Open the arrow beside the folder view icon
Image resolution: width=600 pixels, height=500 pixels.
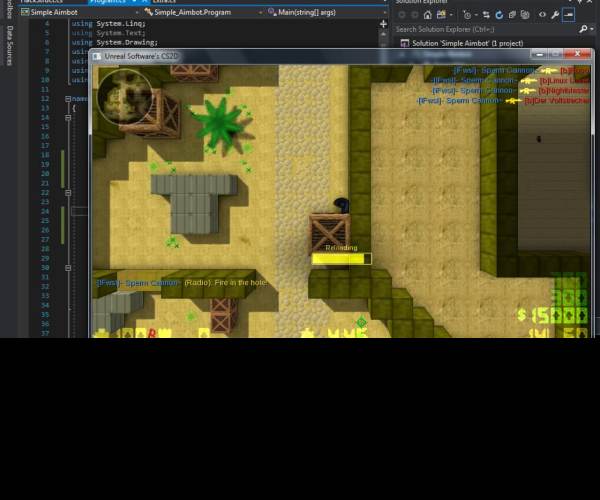point(452,15)
